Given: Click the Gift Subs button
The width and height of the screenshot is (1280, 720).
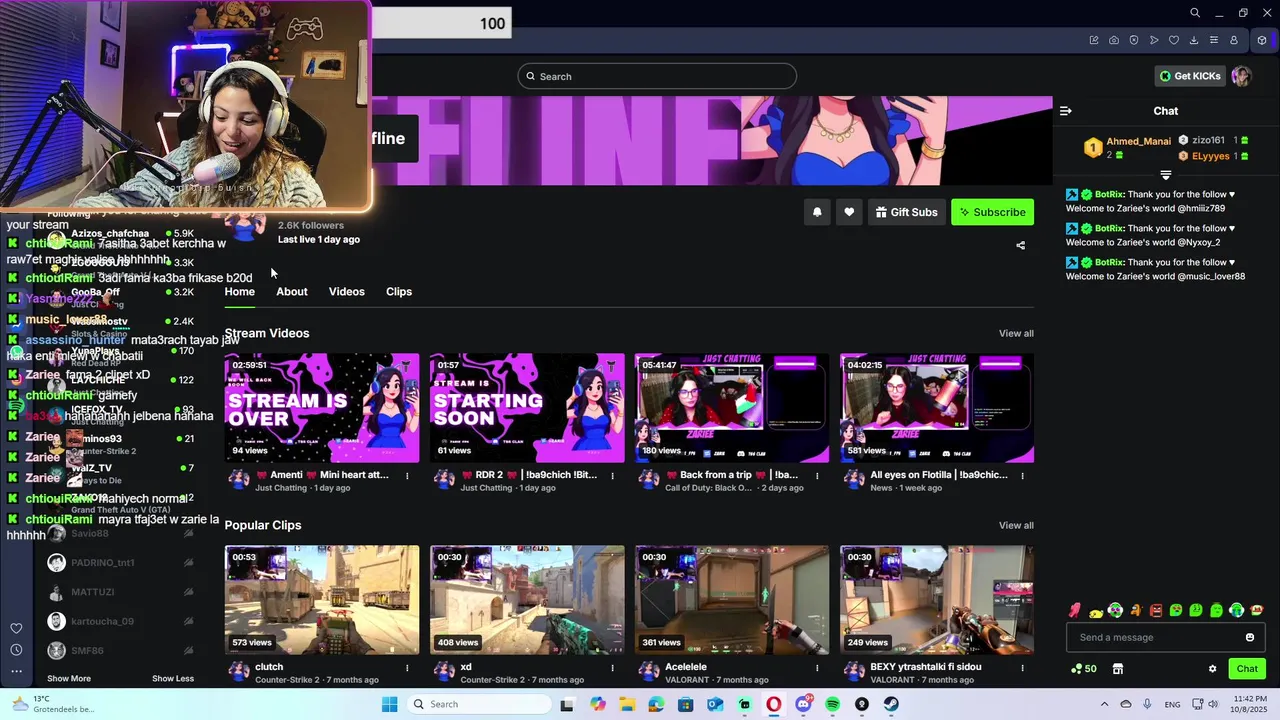Looking at the screenshot, I should pos(906,212).
